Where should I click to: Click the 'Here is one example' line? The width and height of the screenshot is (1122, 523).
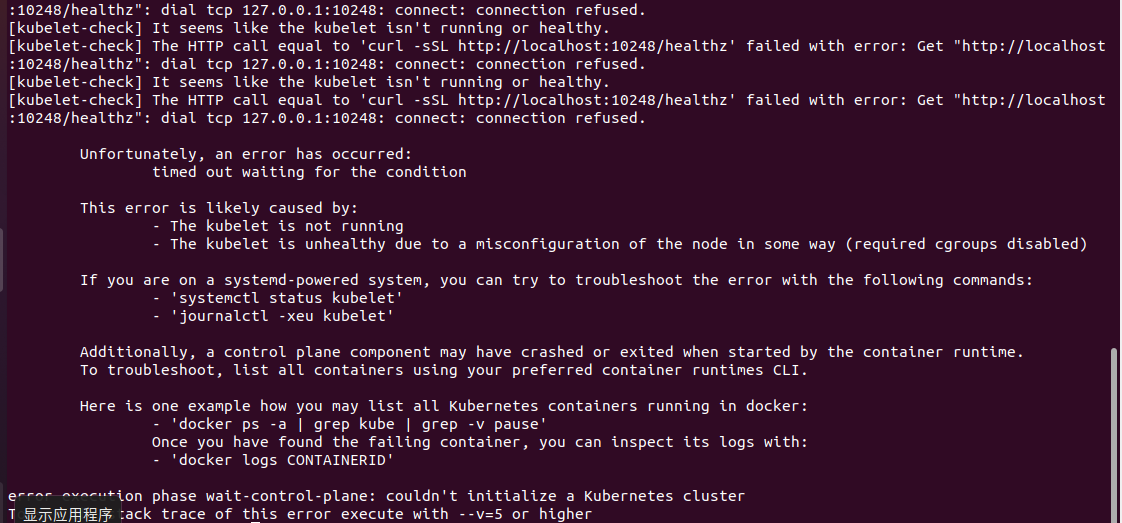[x=443, y=406]
